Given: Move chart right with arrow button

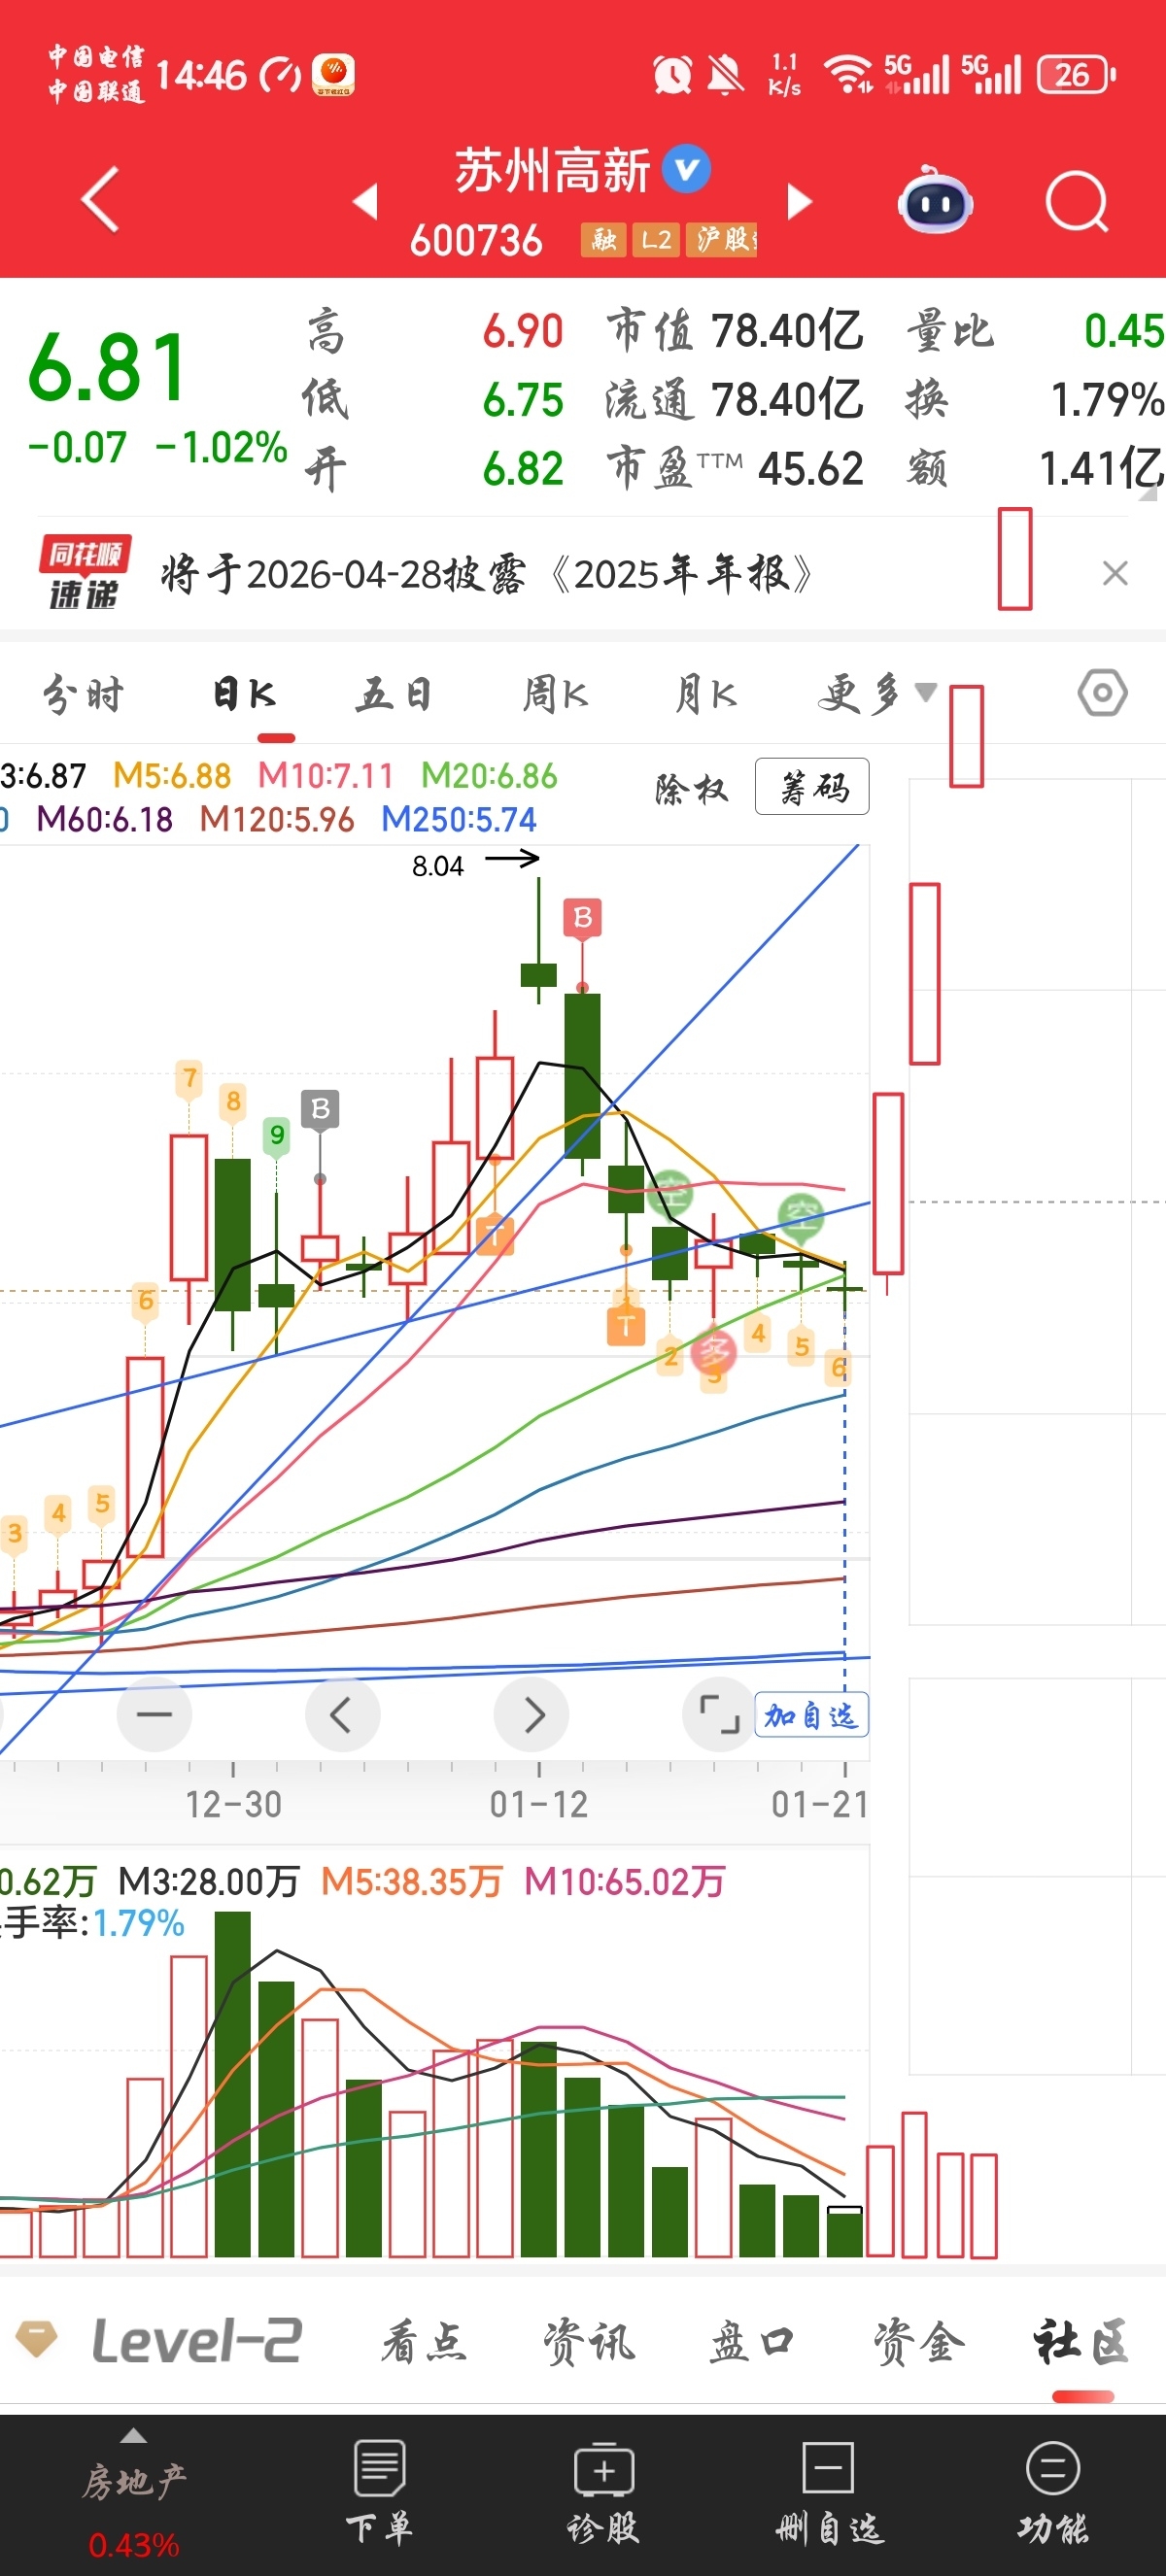Looking at the screenshot, I should [x=532, y=1714].
